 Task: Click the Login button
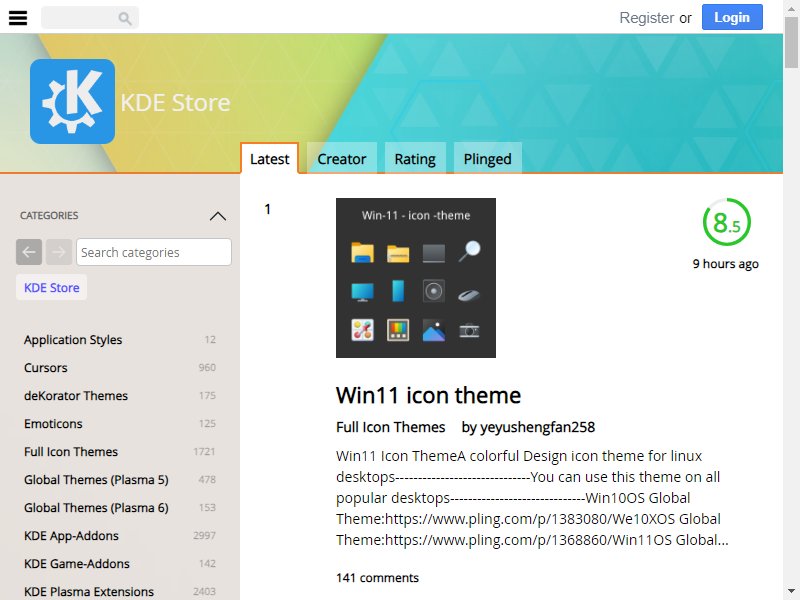coord(732,17)
